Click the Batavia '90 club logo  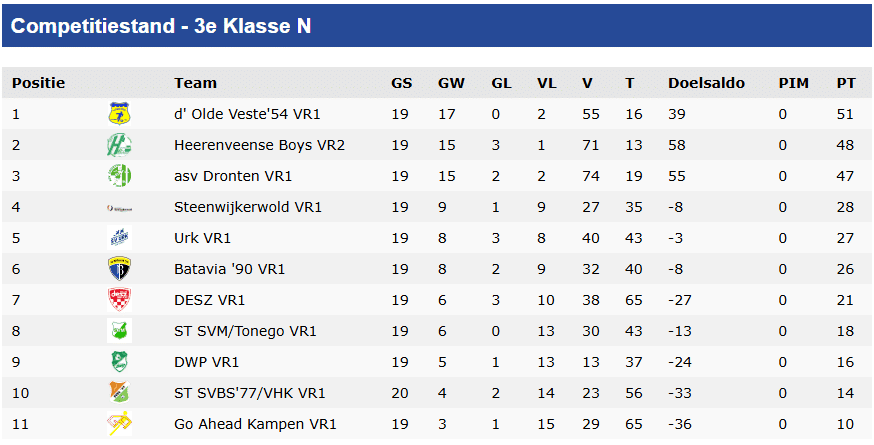[119, 269]
